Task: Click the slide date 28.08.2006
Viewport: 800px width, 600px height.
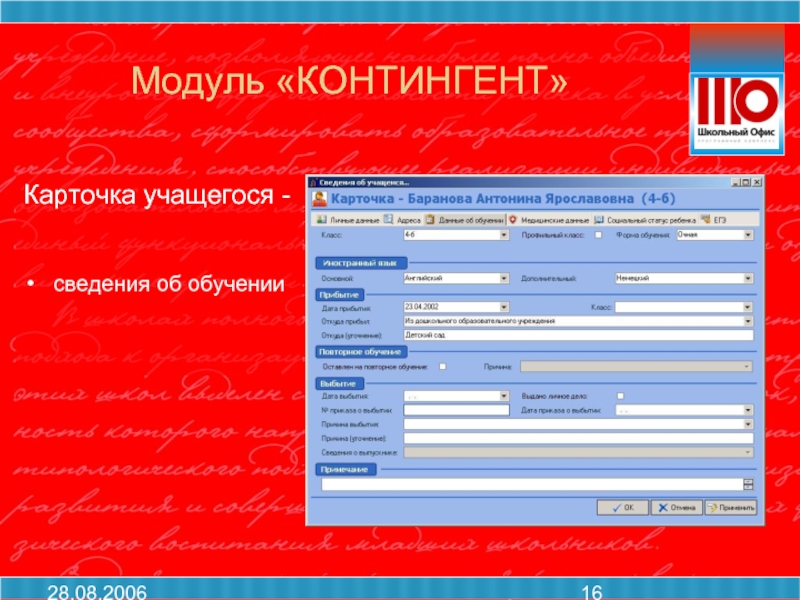Action: (x=97, y=592)
